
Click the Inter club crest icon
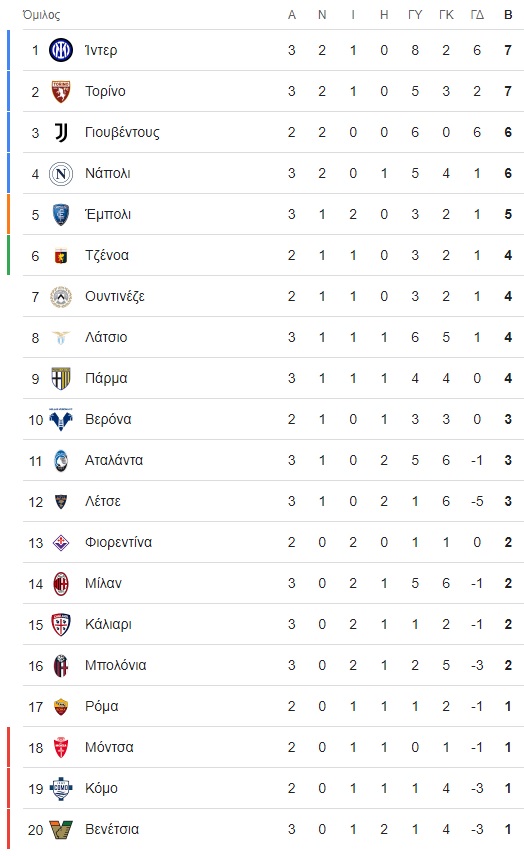pyautogui.click(x=61, y=50)
